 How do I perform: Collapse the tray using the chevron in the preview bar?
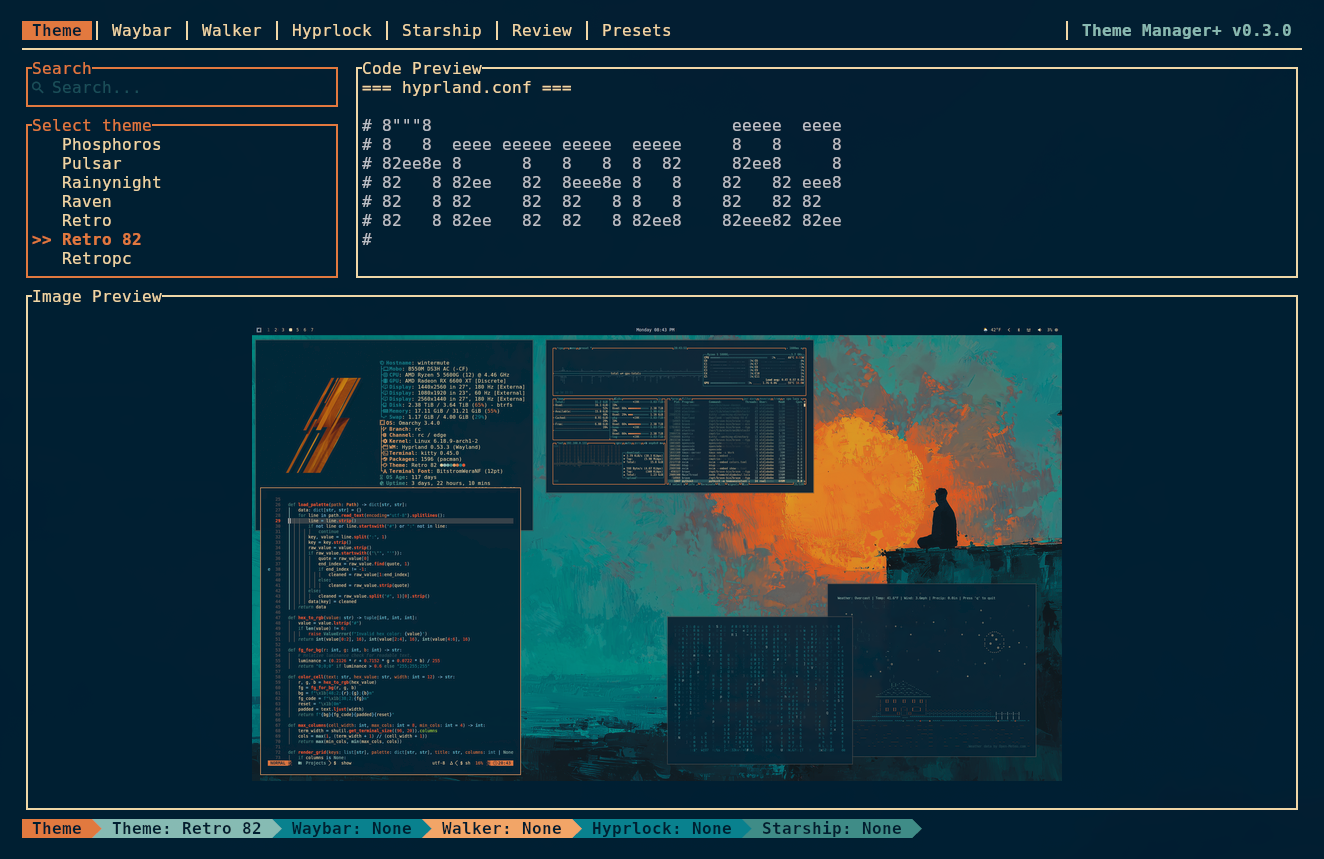pos(1009,329)
